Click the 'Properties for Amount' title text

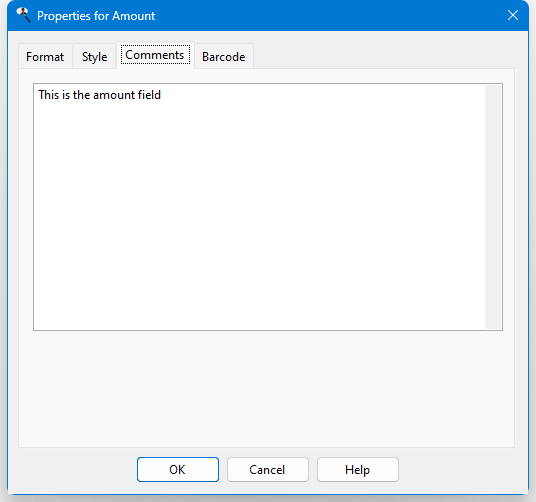coord(96,16)
